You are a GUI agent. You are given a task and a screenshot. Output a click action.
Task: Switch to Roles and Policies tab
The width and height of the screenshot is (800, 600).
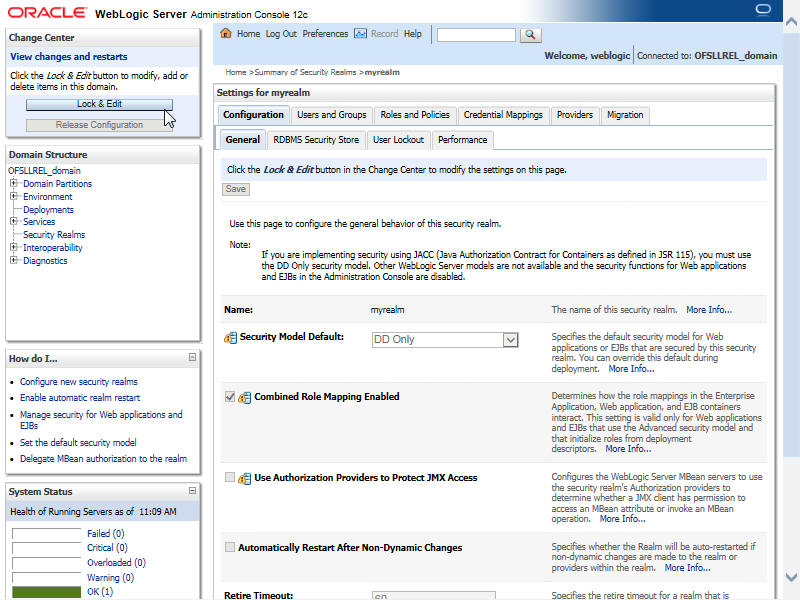coord(415,115)
